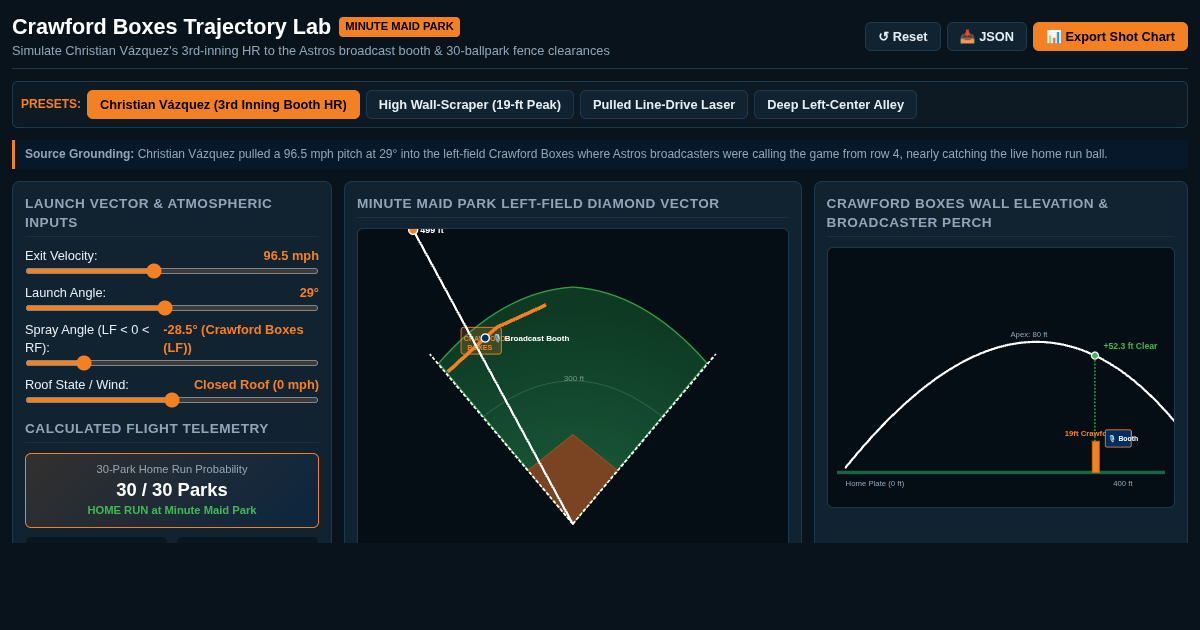Select High Wall-Scraper preset
The width and height of the screenshot is (1200, 630).
[470, 105]
